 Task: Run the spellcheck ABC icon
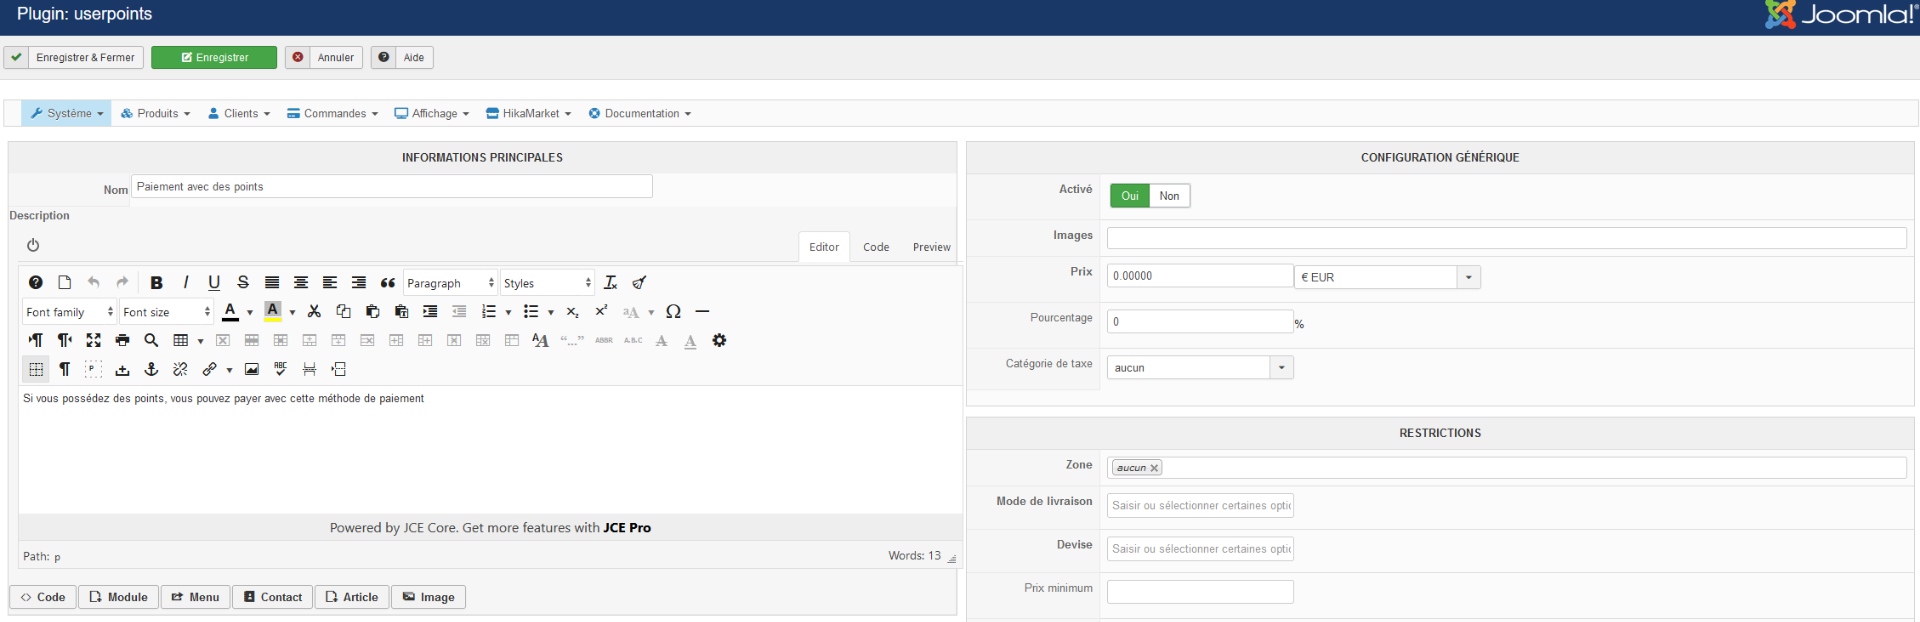tap(281, 370)
